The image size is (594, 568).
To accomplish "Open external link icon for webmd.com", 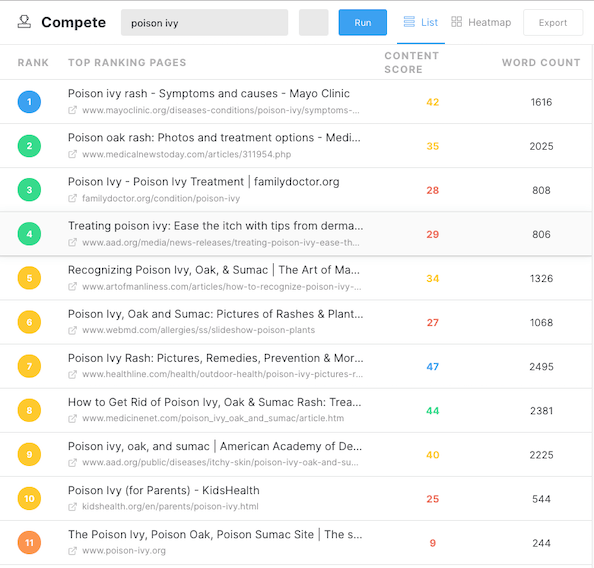I will coord(72,330).
